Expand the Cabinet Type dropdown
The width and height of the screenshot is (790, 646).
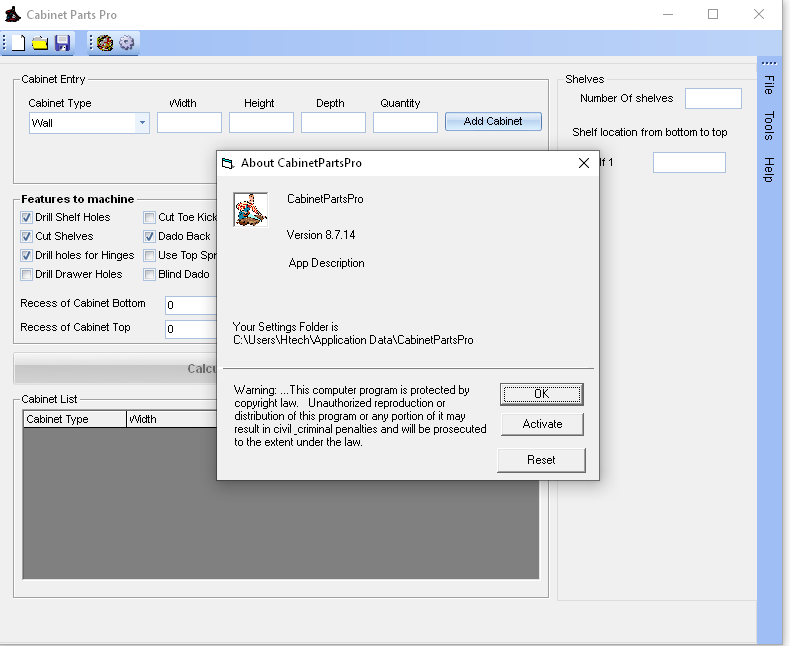click(142, 123)
